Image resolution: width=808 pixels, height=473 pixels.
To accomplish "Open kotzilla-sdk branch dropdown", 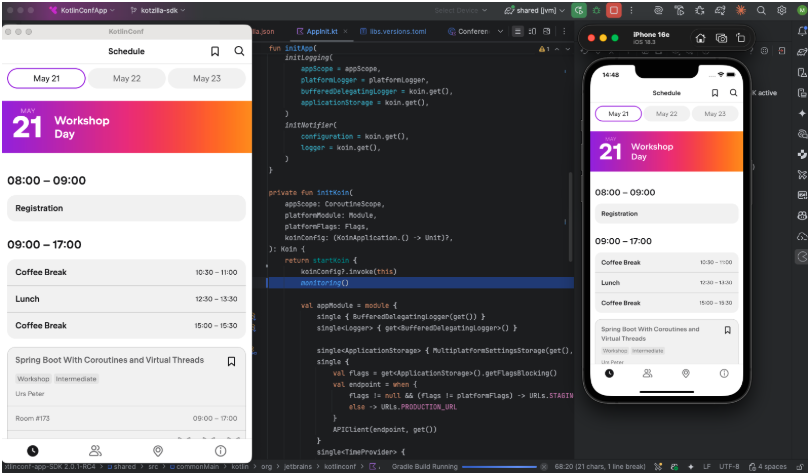I will [158, 10].
